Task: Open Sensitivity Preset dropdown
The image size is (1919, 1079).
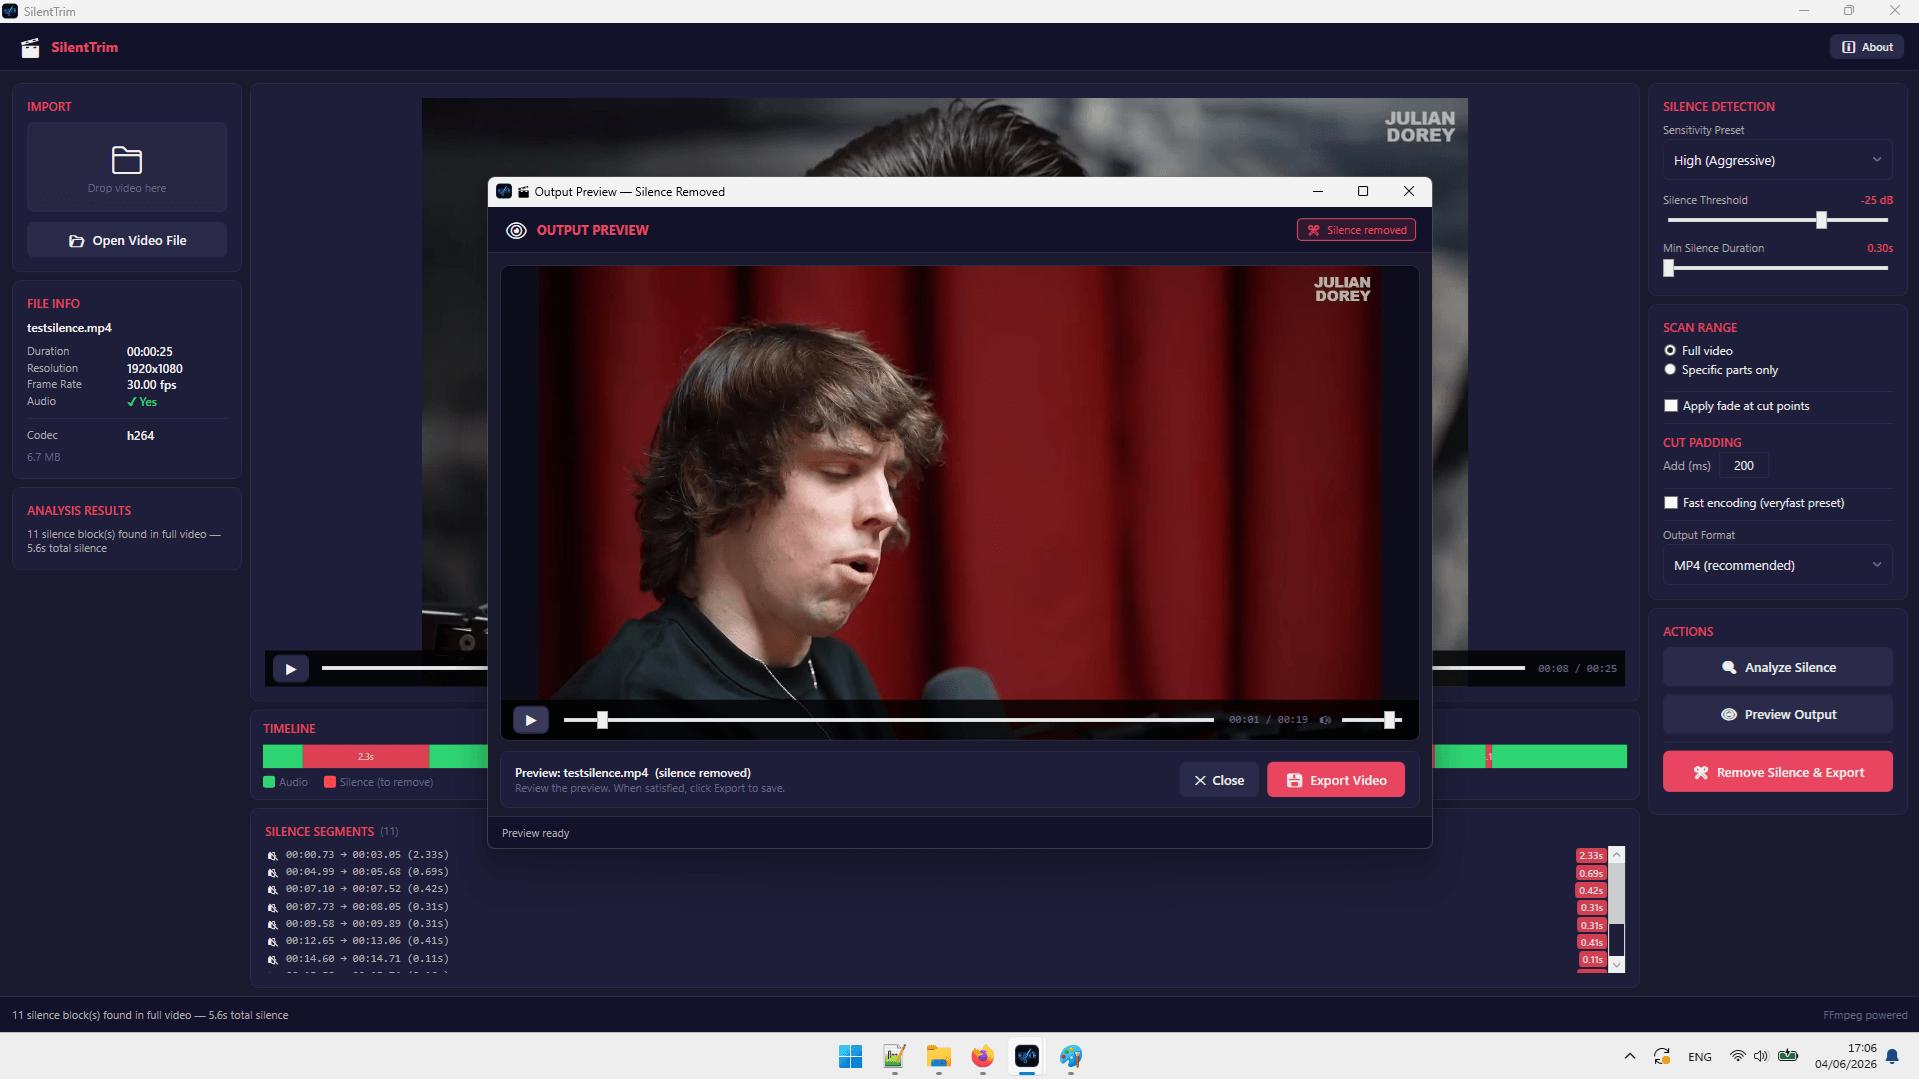Action: click(1777, 160)
